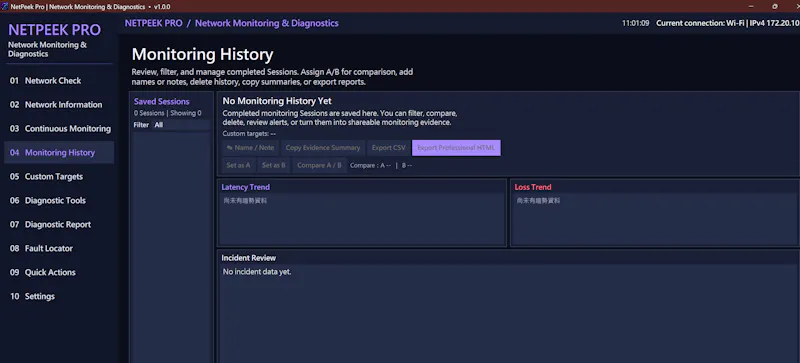Click the 'Compare : A --' label
Image resolution: width=800 pixels, height=363 pixels.
tap(370, 166)
